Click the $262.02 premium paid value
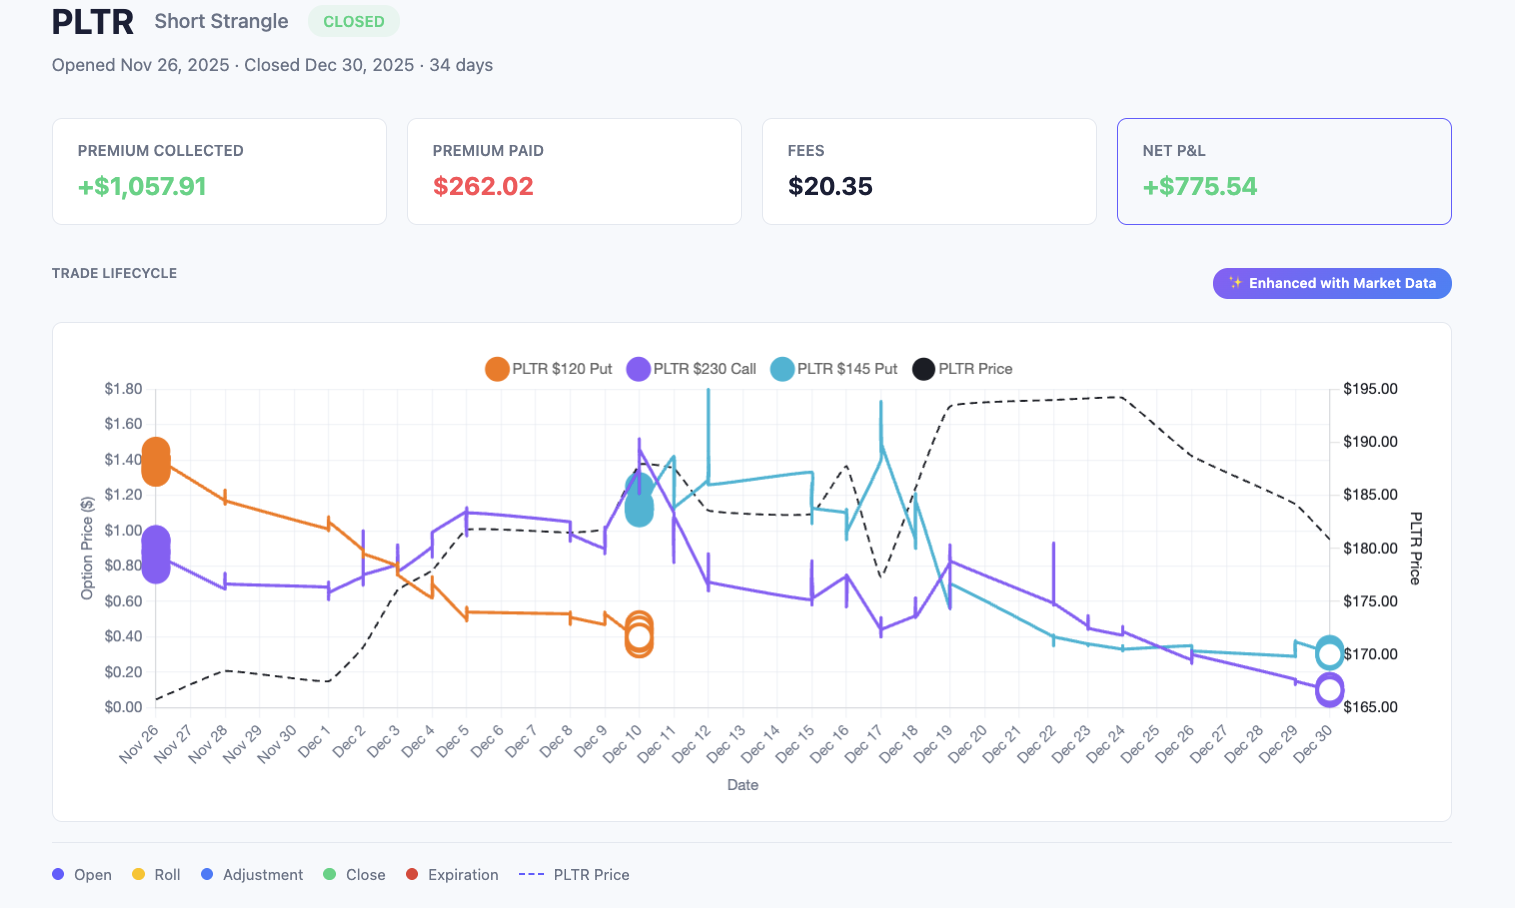The width and height of the screenshot is (1515, 908). point(483,186)
